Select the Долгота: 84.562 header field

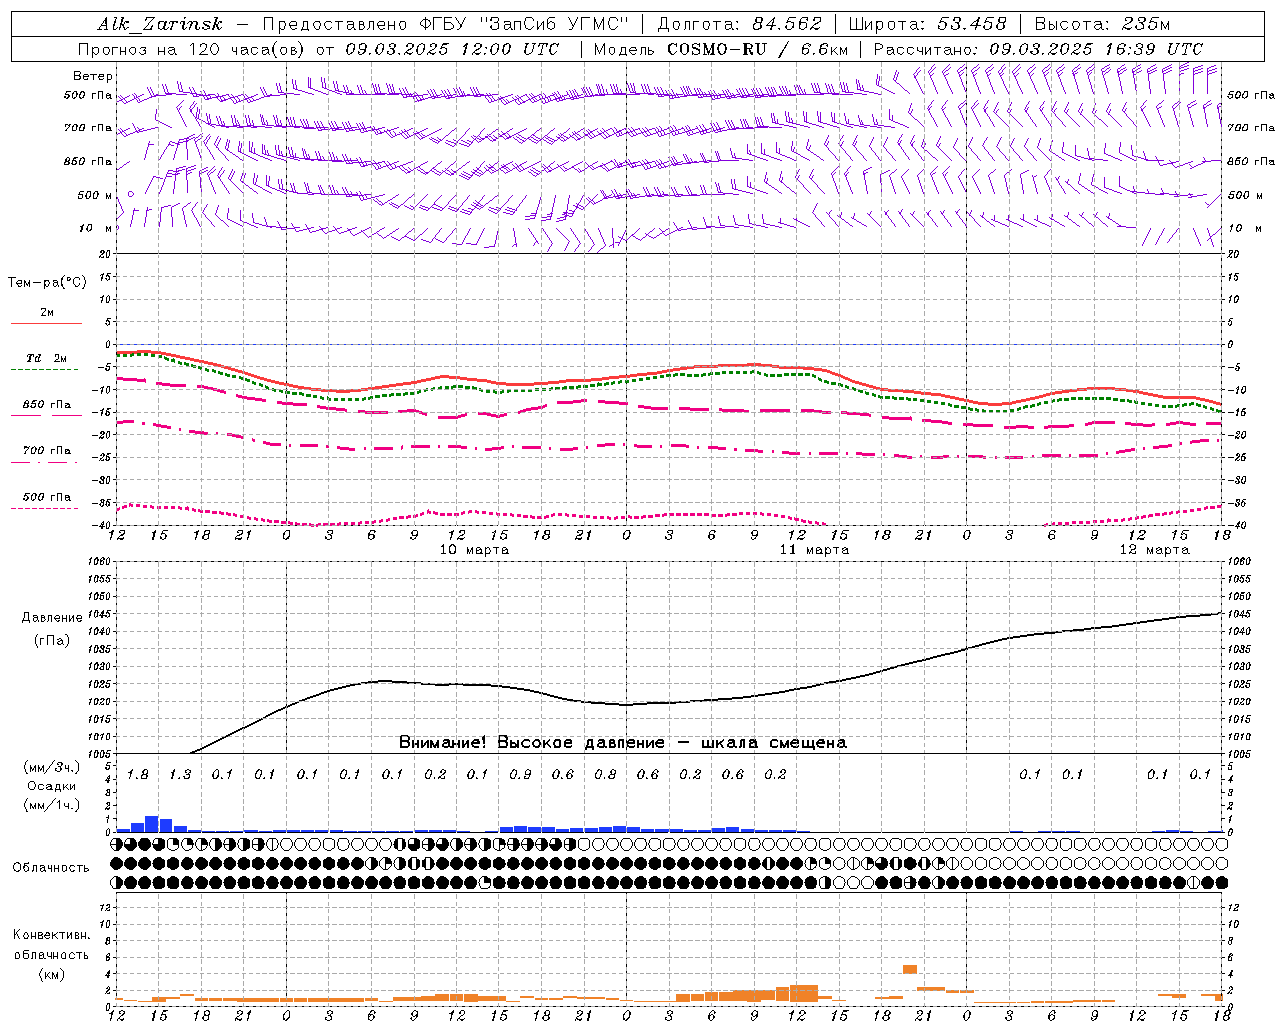click(739, 24)
